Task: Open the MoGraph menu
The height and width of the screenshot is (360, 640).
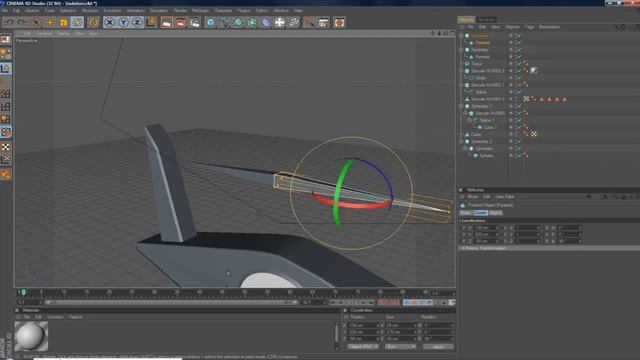Action: click(200, 10)
